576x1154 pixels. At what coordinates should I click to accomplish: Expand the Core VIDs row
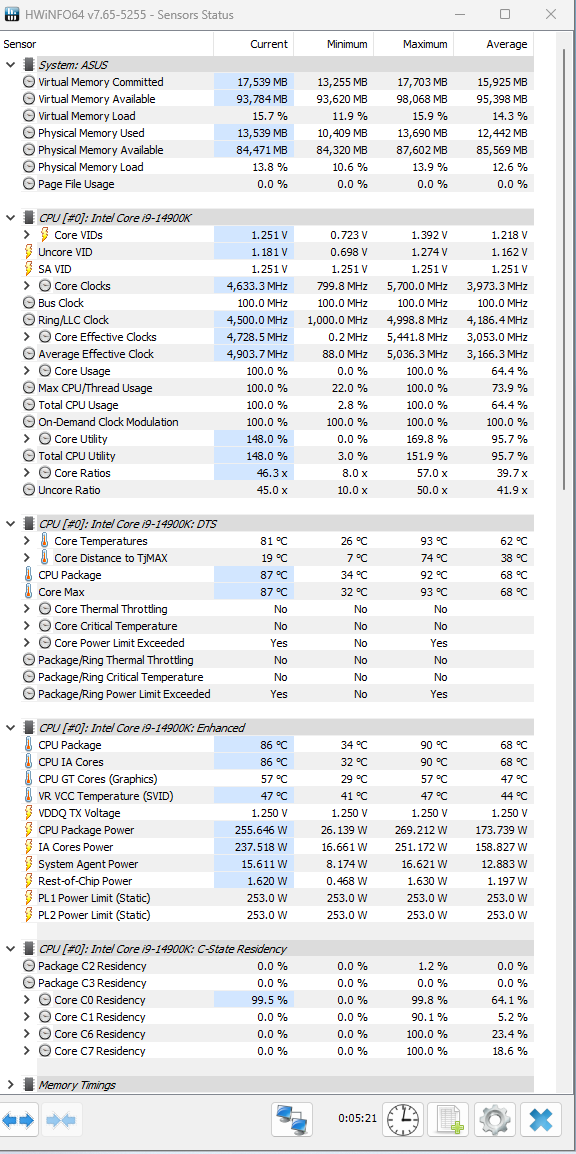tap(26, 235)
